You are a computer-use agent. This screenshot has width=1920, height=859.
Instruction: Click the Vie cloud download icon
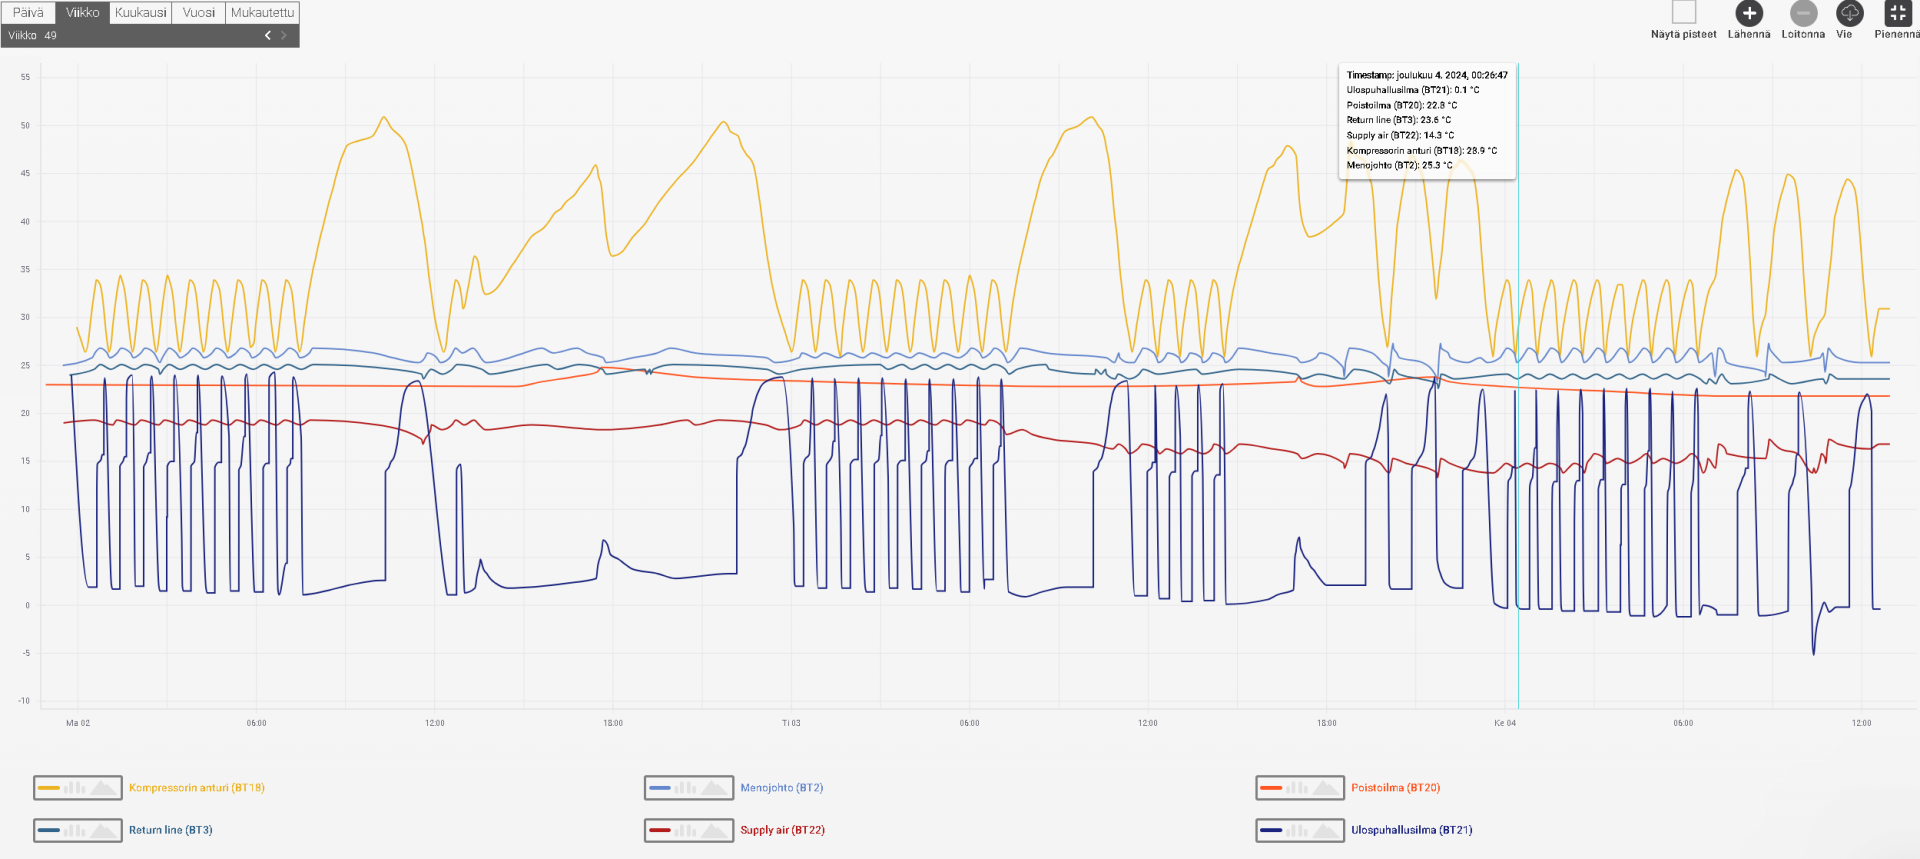(x=1849, y=13)
